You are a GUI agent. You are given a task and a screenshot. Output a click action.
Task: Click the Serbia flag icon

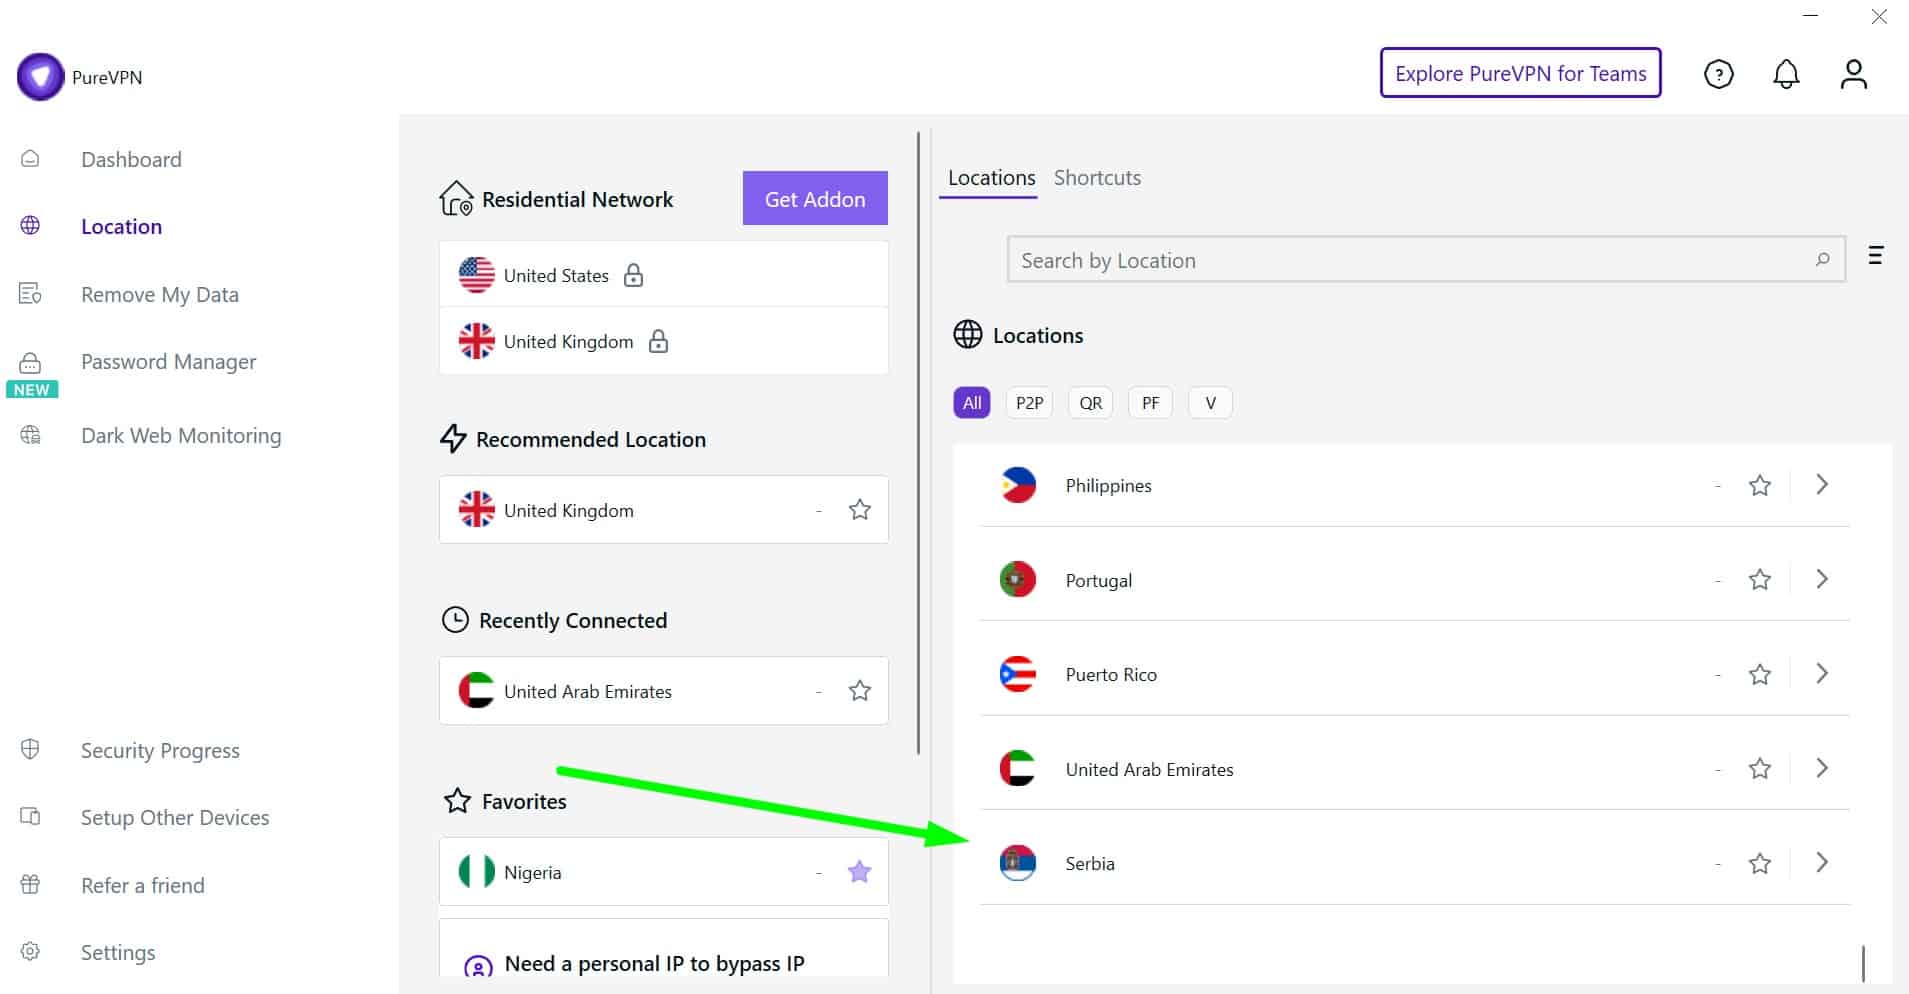(x=1018, y=863)
